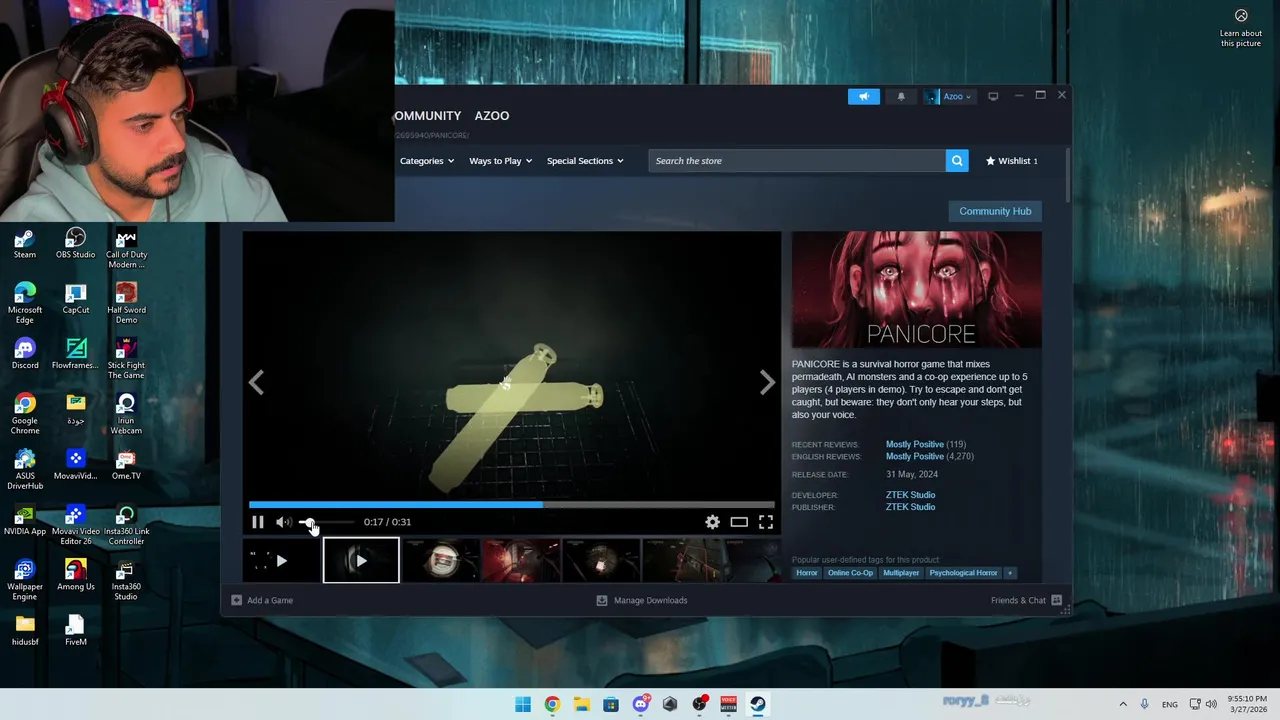Pause the PANICORE trailer video
The width and height of the screenshot is (1280, 720).
257,522
